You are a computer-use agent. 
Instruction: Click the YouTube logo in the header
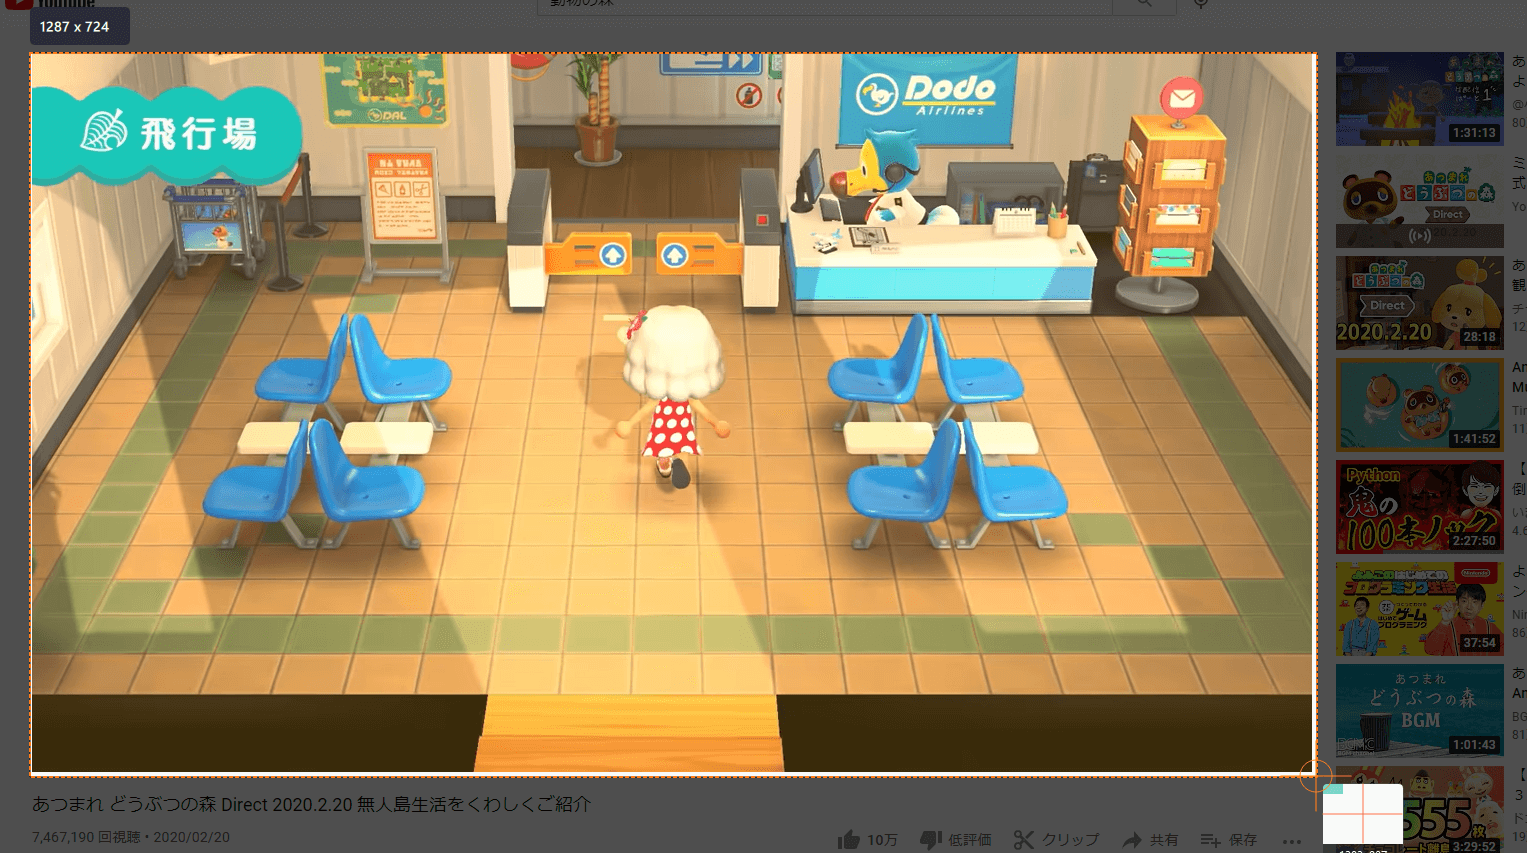tap(50, 4)
